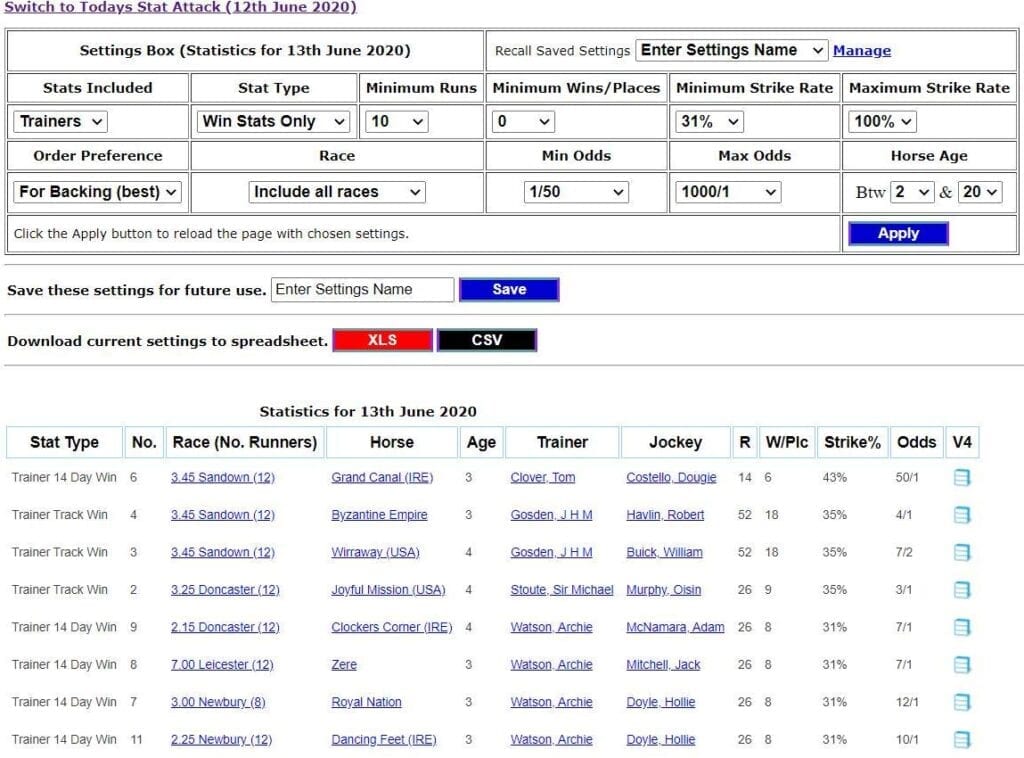The image size is (1024, 758).
Task: Open V4 report icon for Dancing Feet (IRE)
Action: point(962,739)
